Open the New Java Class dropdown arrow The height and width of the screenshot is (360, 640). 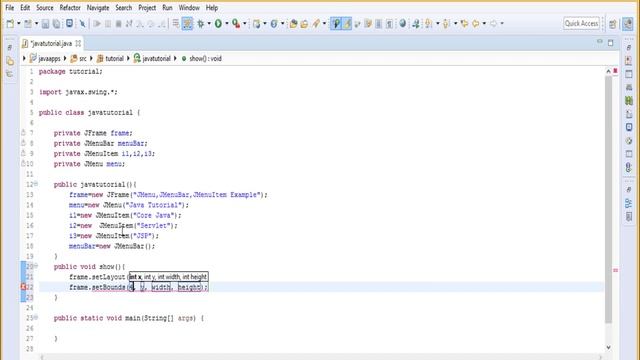point(282,24)
